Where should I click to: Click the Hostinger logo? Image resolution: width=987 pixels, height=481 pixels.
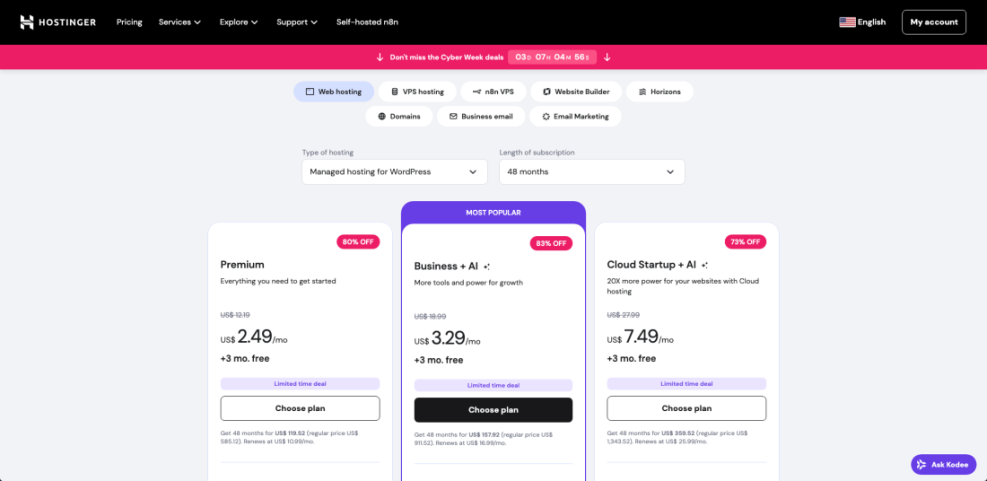point(58,22)
